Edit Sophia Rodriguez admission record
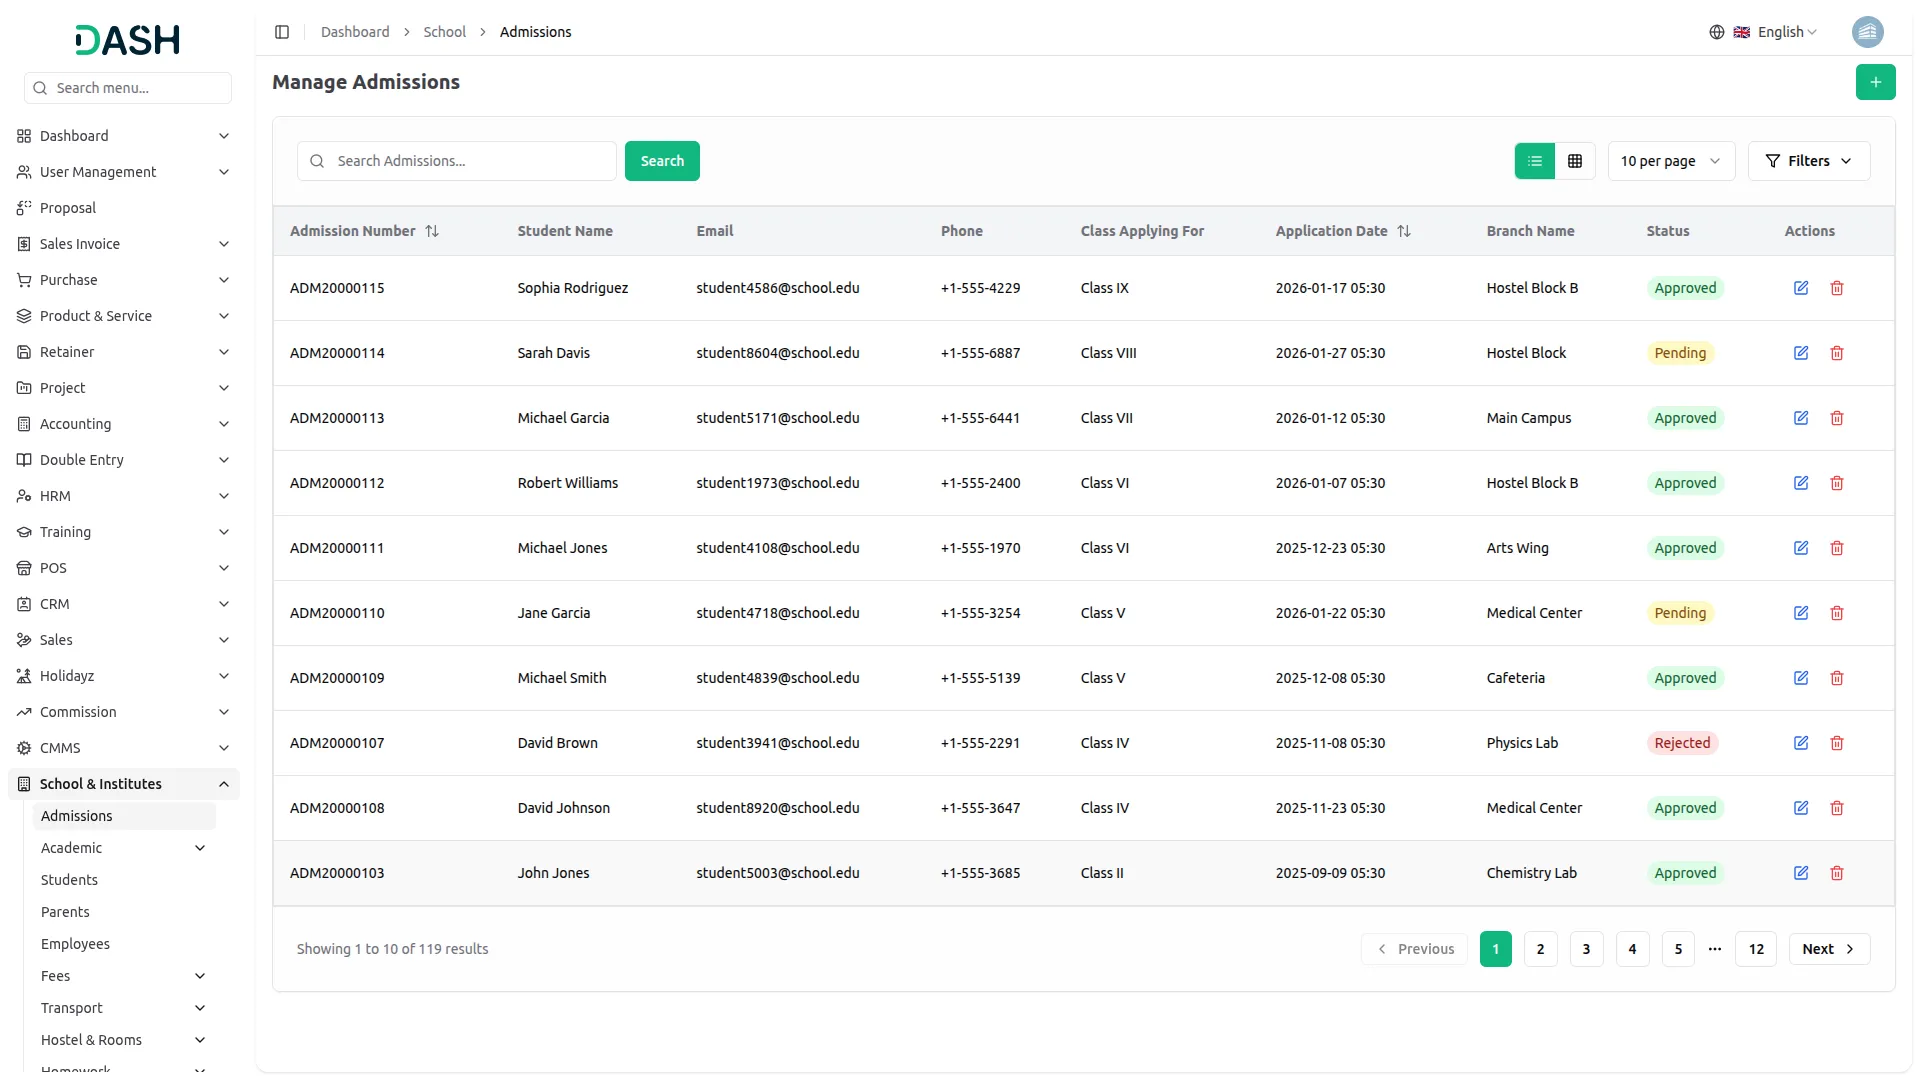Image resolution: width=1920 pixels, height=1080 pixels. tap(1800, 288)
